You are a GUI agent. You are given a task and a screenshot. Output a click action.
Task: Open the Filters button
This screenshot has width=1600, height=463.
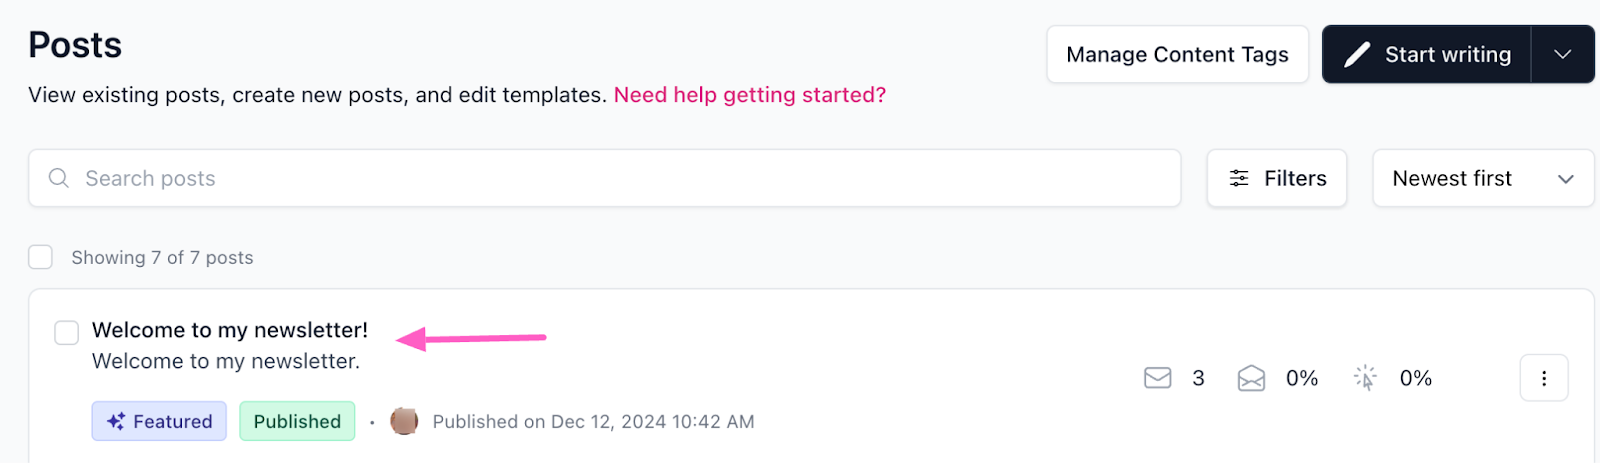pyautogui.click(x=1277, y=178)
